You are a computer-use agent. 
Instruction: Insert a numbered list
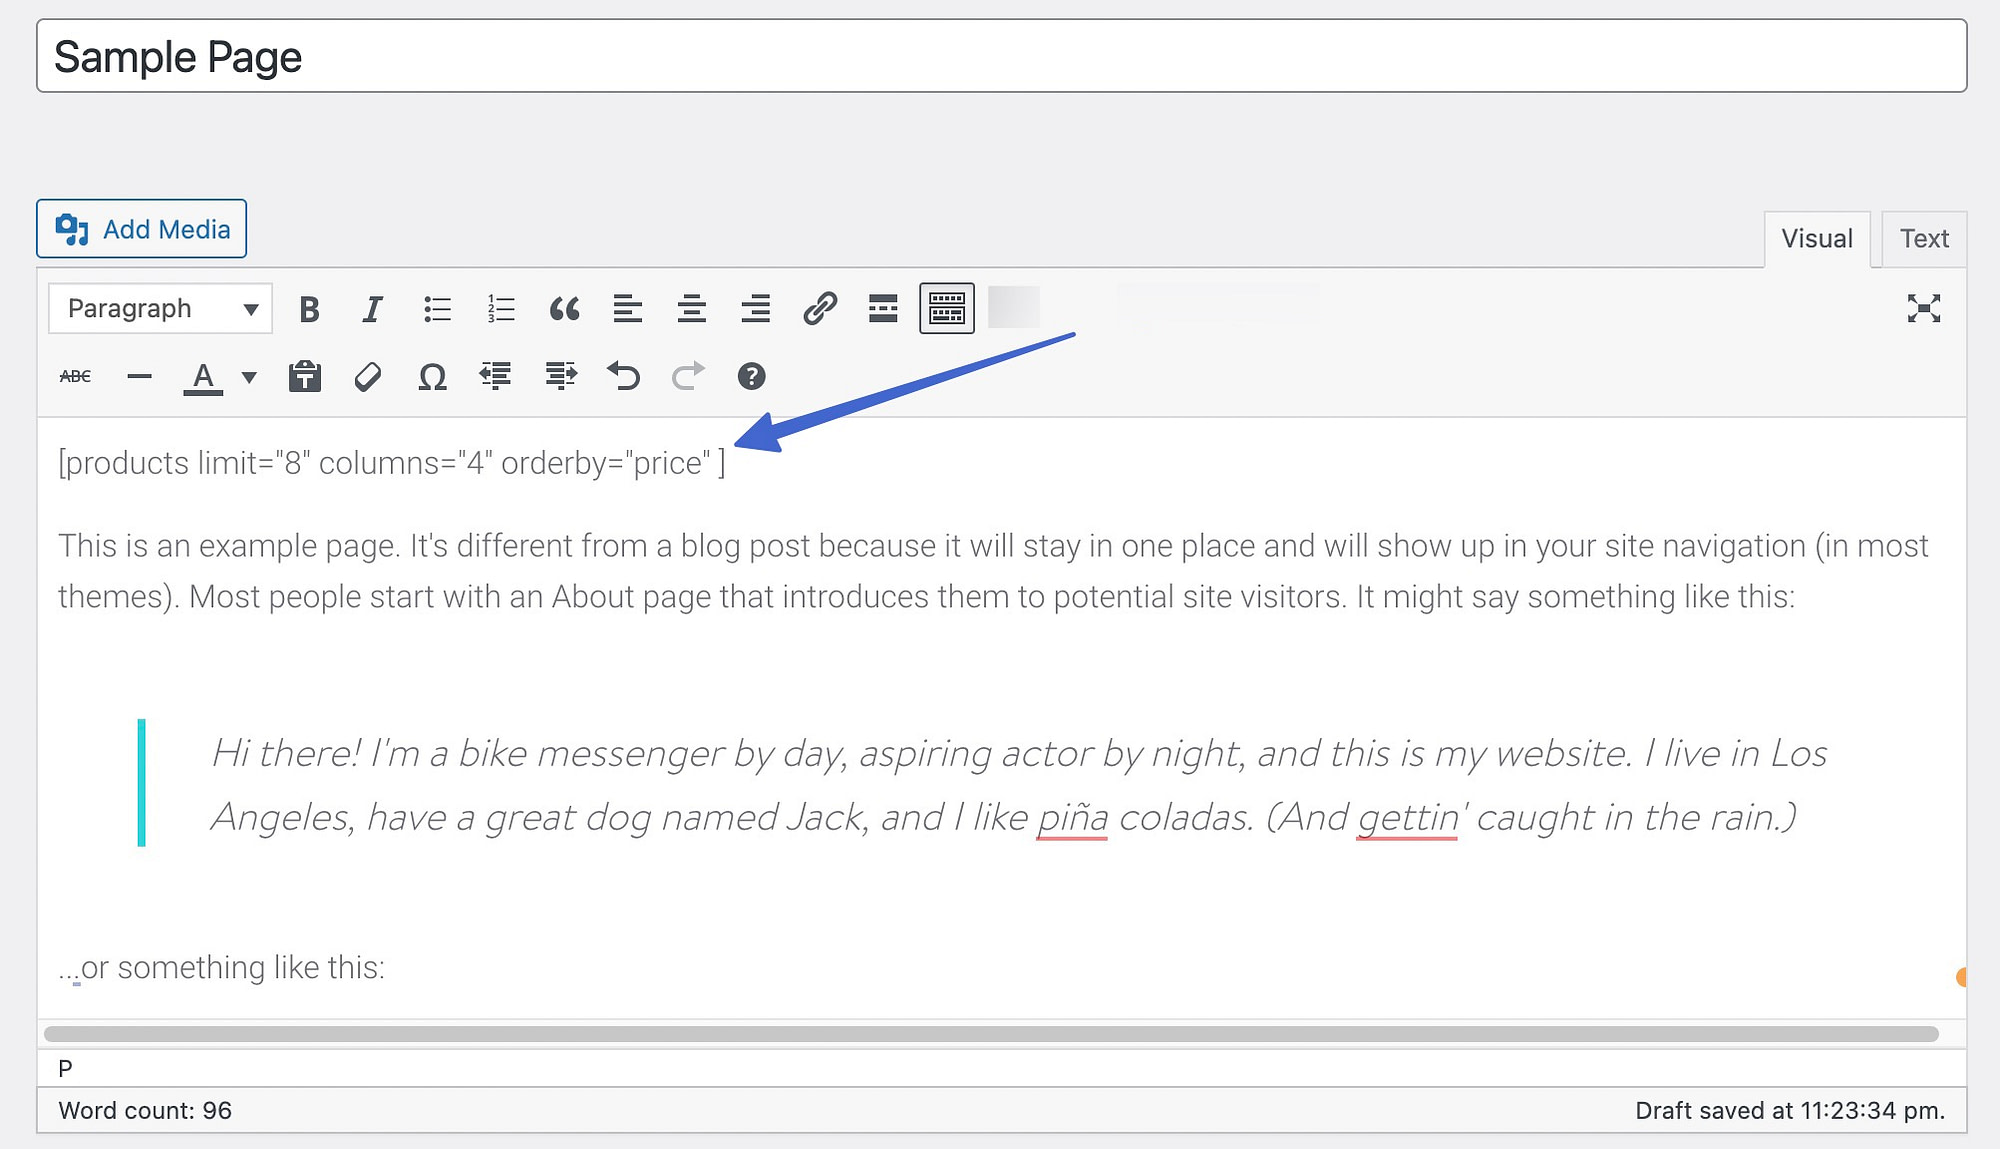(x=500, y=308)
